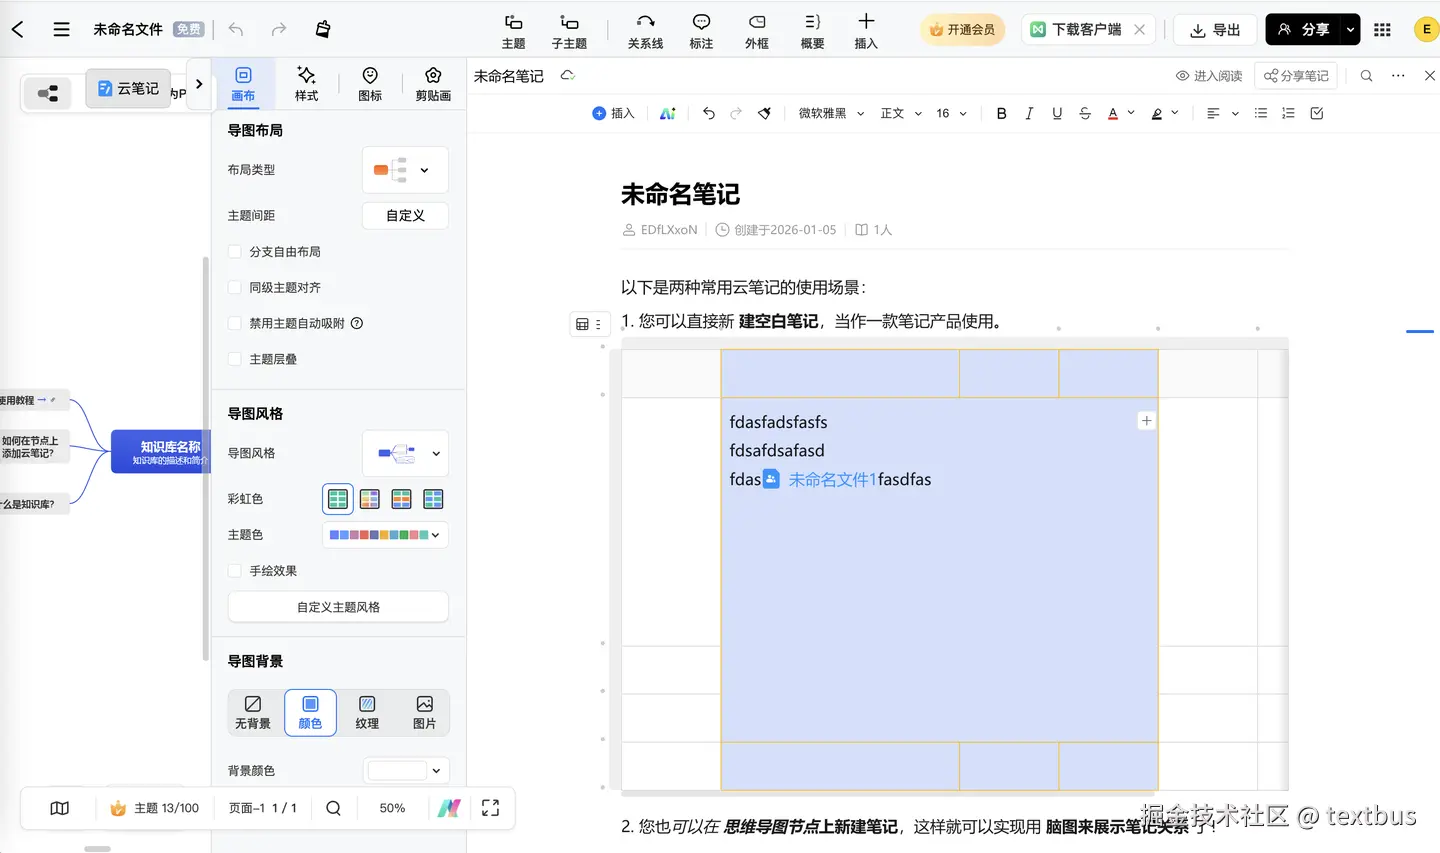1440x853 pixels.
Task: Add a boundary frame (外框)
Action: pos(757,31)
